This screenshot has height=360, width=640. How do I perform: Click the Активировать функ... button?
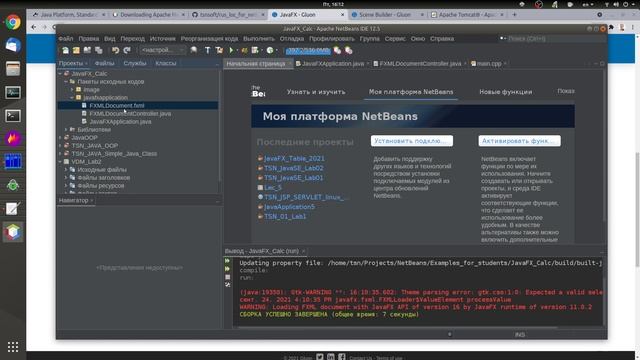click(x=520, y=141)
